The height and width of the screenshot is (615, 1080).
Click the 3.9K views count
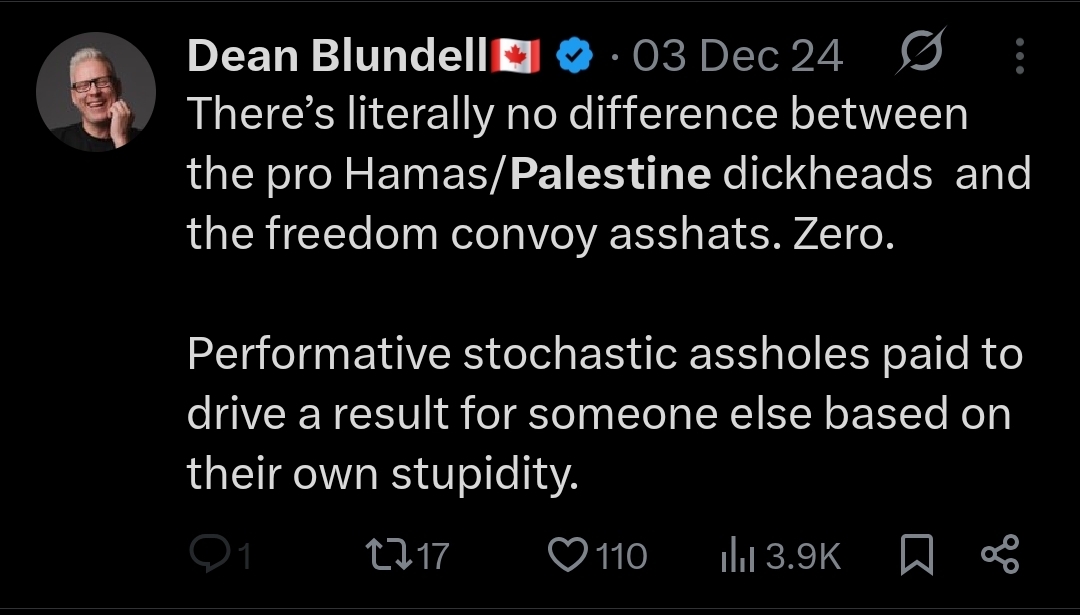(803, 556)
